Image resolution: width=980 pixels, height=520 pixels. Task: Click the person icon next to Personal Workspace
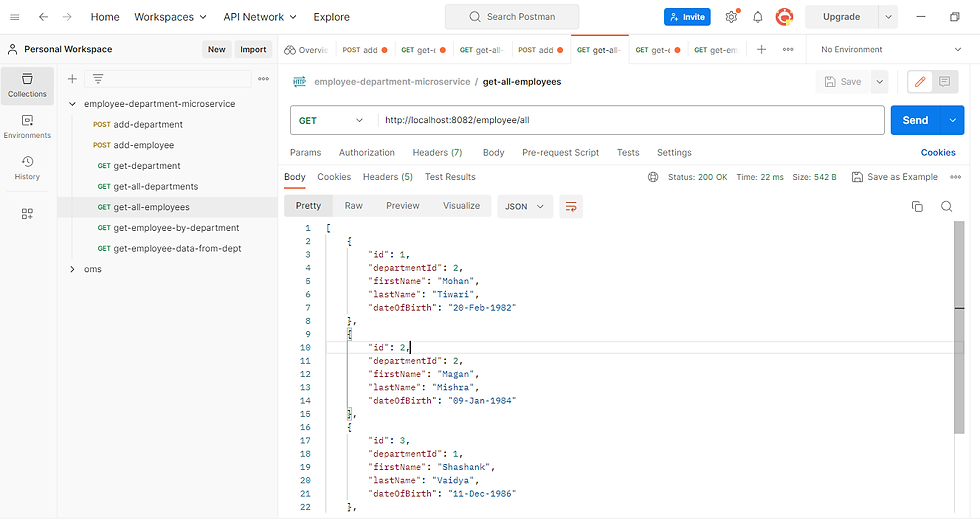coord(12,49)
